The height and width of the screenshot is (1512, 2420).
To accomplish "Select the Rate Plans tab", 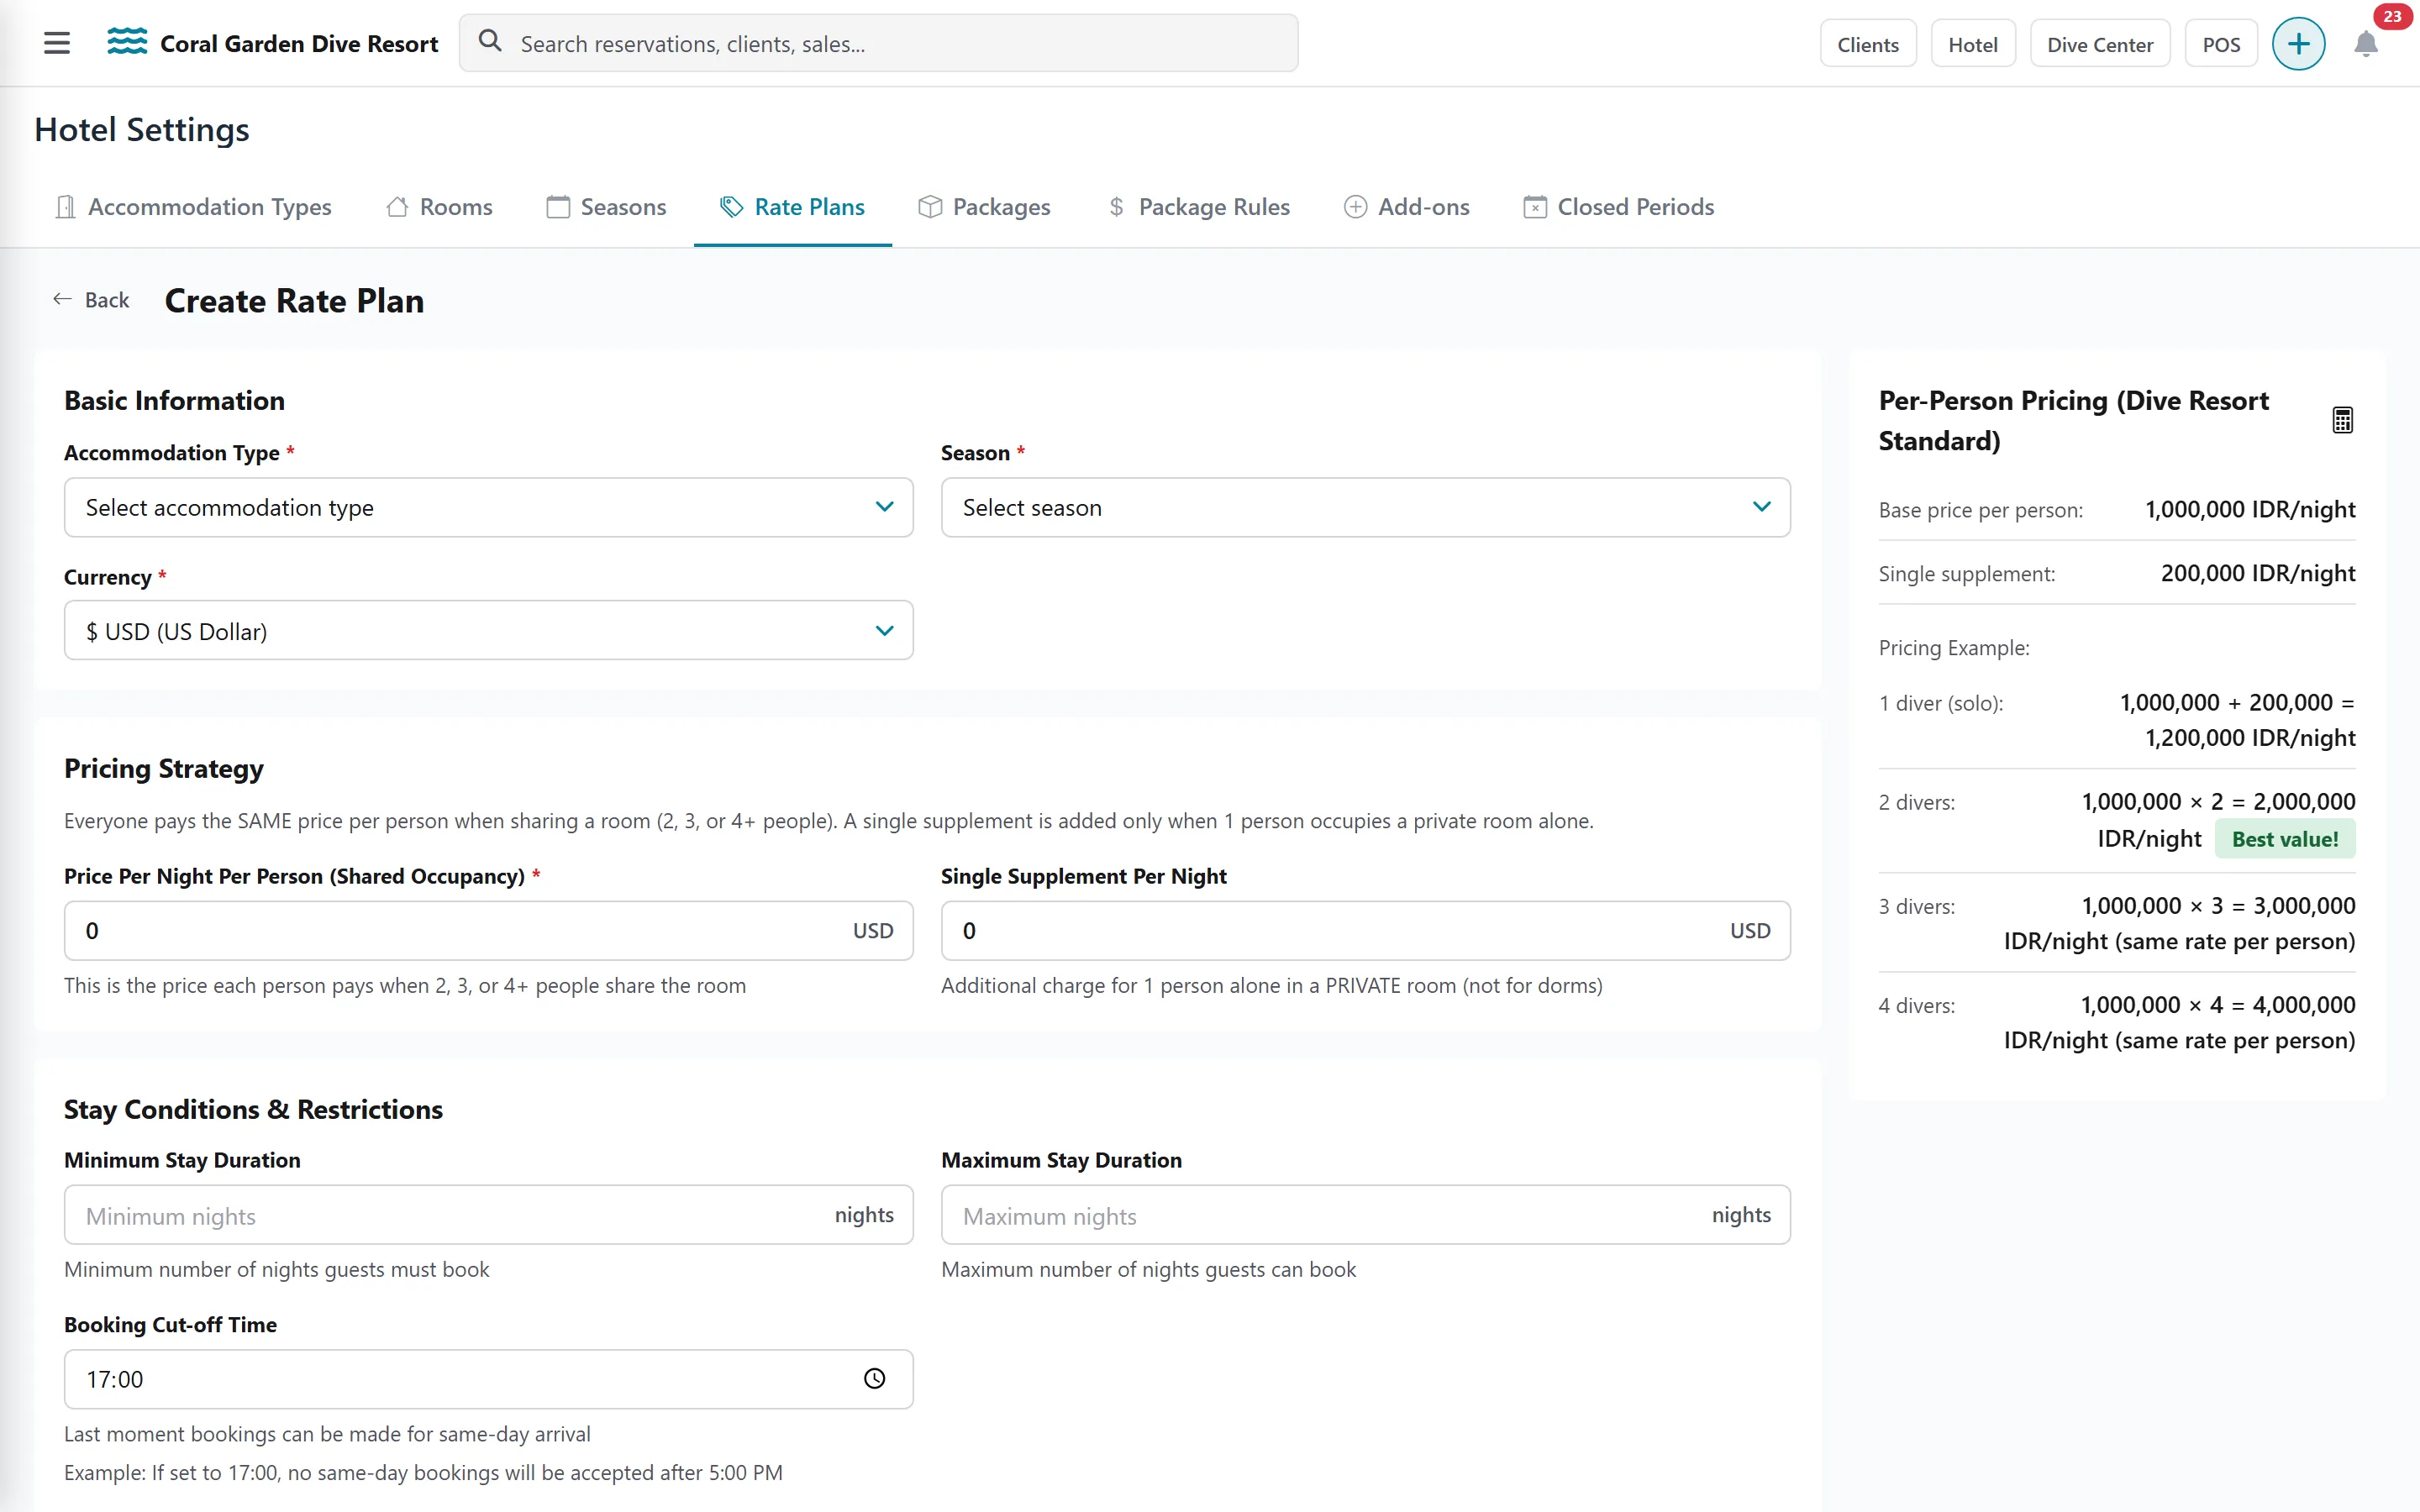I will (x=793, y=207).
